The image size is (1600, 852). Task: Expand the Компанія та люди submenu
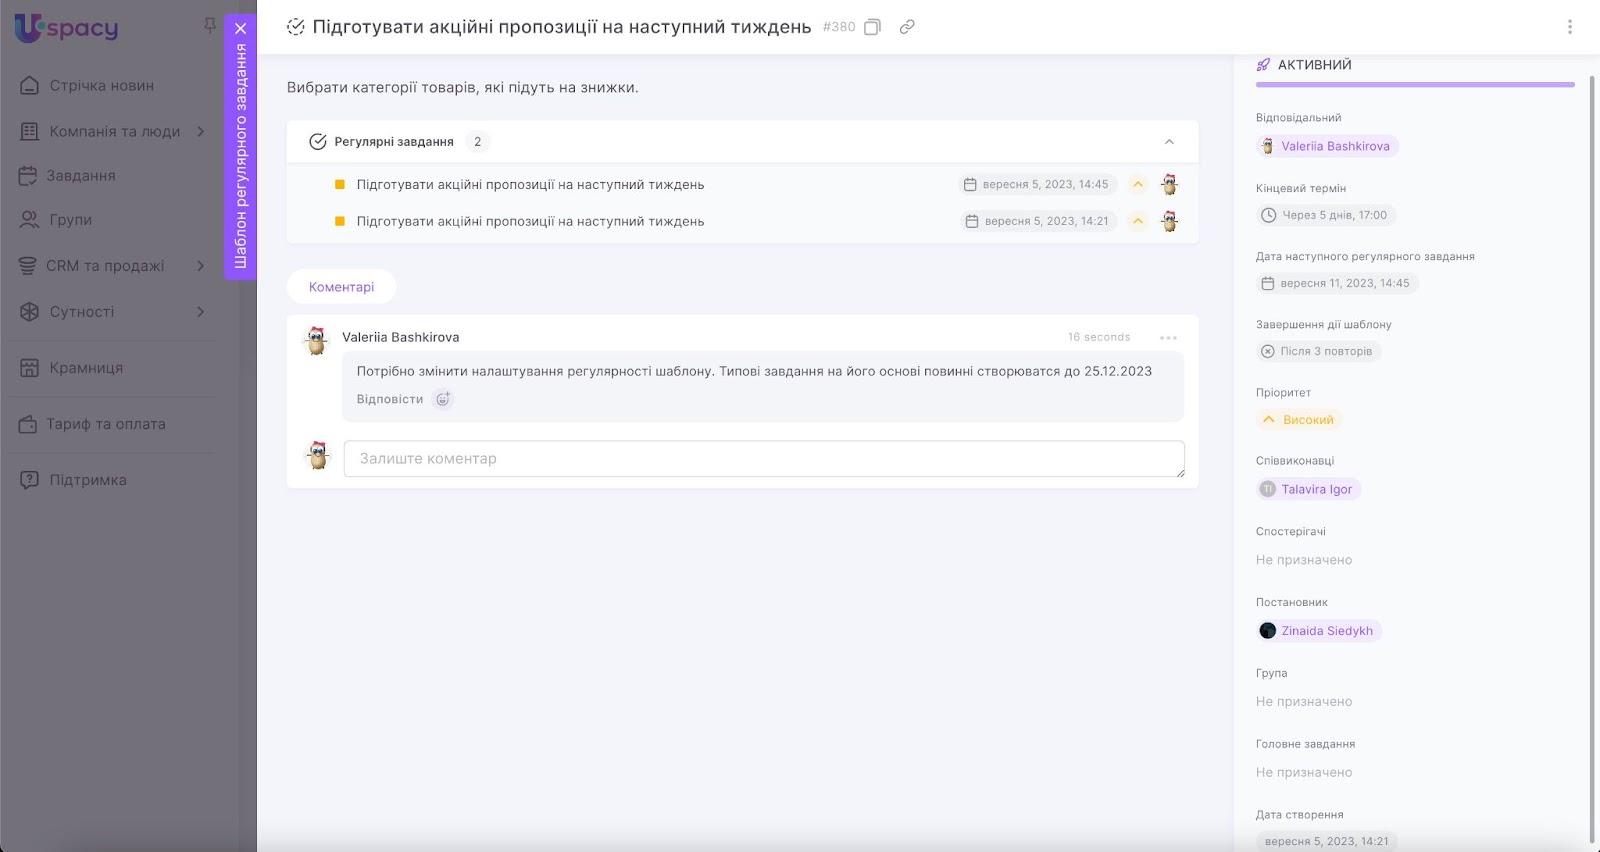pyautogui.click(x=201, y=131)
